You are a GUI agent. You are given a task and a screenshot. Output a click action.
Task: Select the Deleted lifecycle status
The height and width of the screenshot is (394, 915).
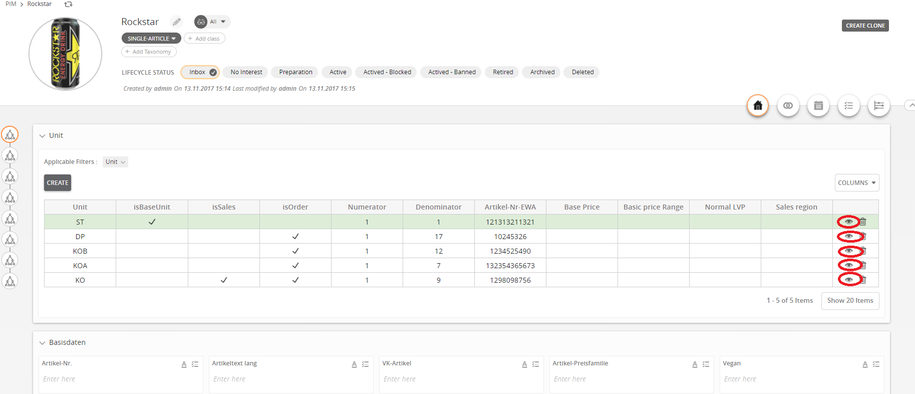pos(582,72)
